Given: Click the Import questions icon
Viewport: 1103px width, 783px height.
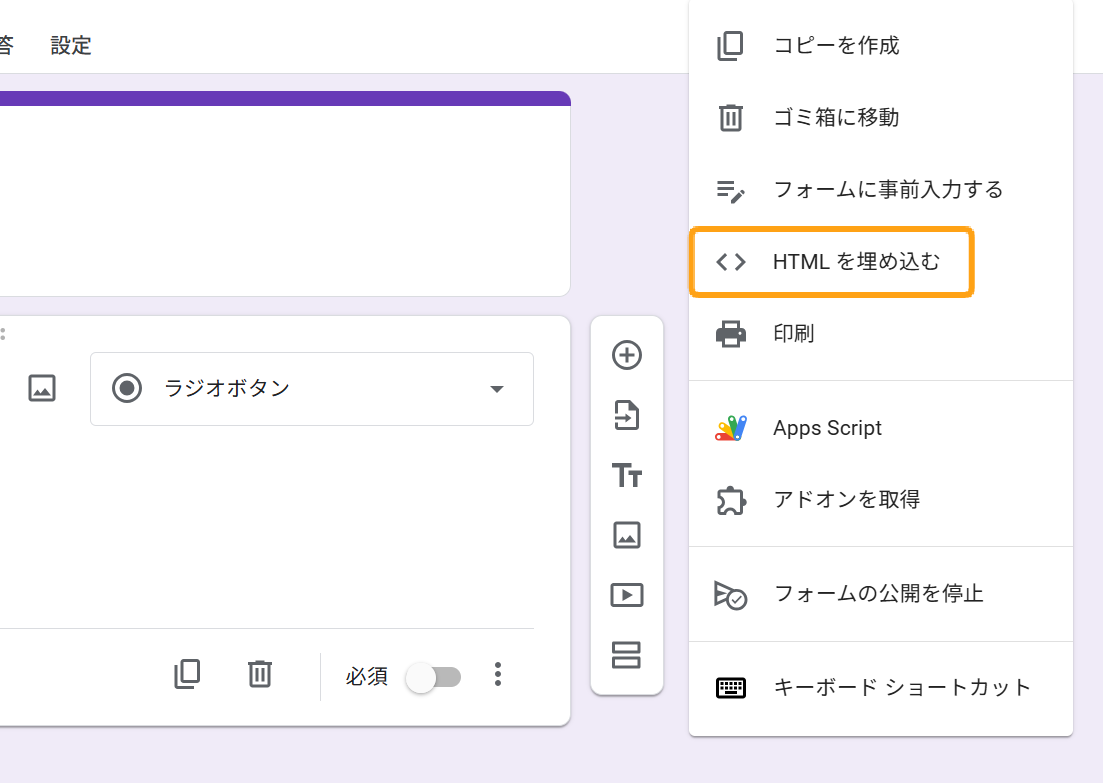Looking at the screenshot, I should coord(627,415).
